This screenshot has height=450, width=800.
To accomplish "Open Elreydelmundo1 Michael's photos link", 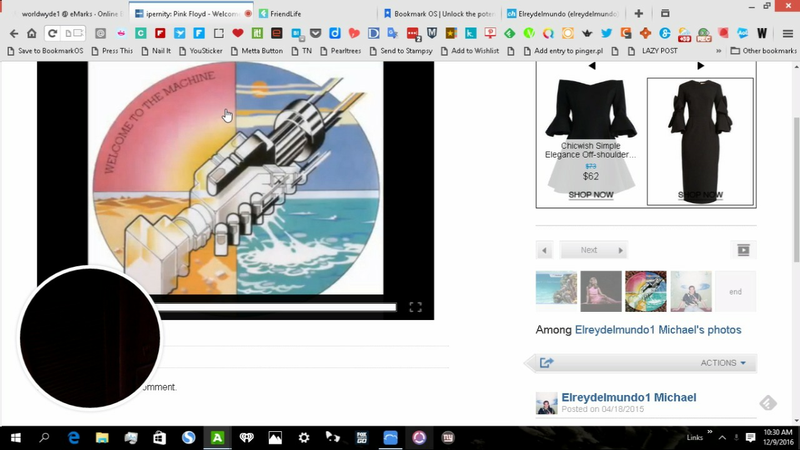I will point(657,330).
